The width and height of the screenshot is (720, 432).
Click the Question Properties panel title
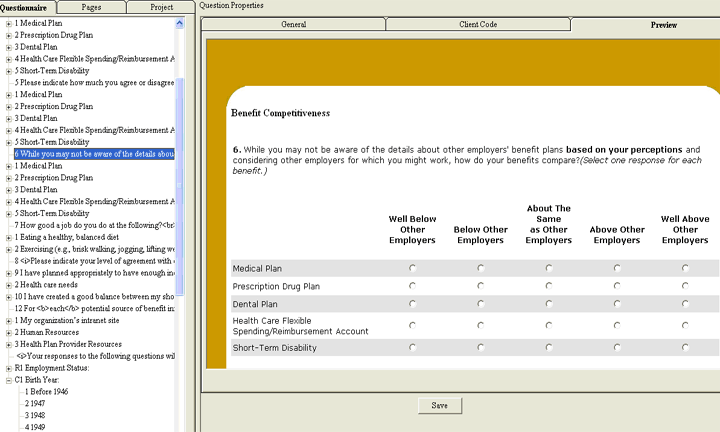pos(231,6)
